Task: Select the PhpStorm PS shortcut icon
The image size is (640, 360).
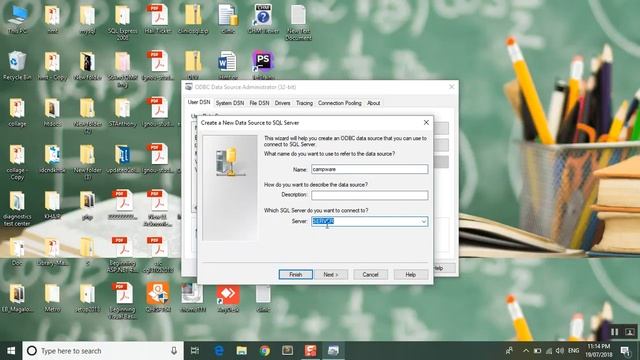Action: 263,65
